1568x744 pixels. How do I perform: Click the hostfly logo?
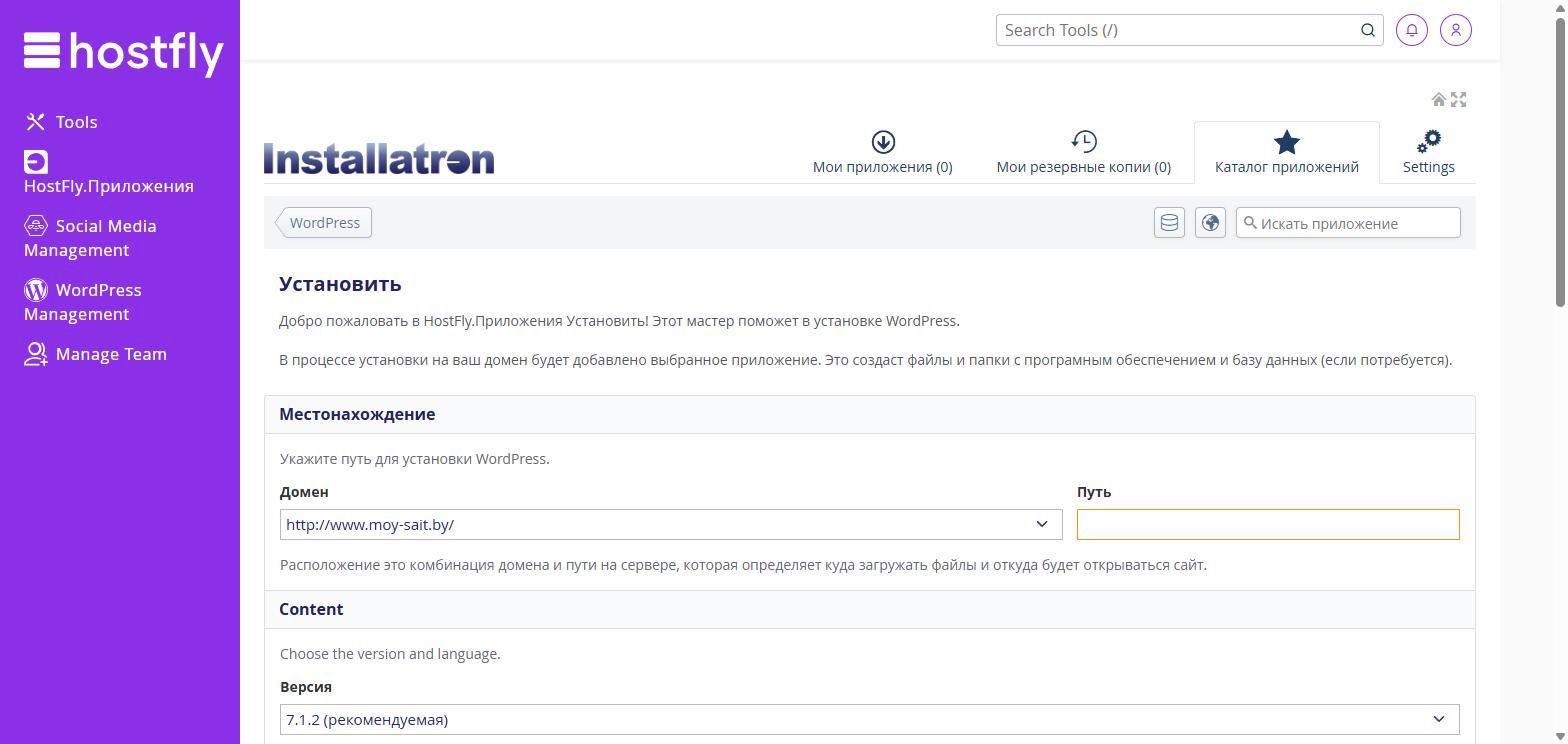point(123,52)
